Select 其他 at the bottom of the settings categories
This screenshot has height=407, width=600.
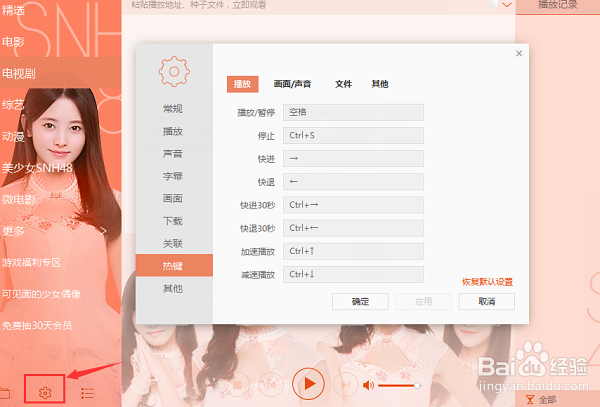pos(173,288)
